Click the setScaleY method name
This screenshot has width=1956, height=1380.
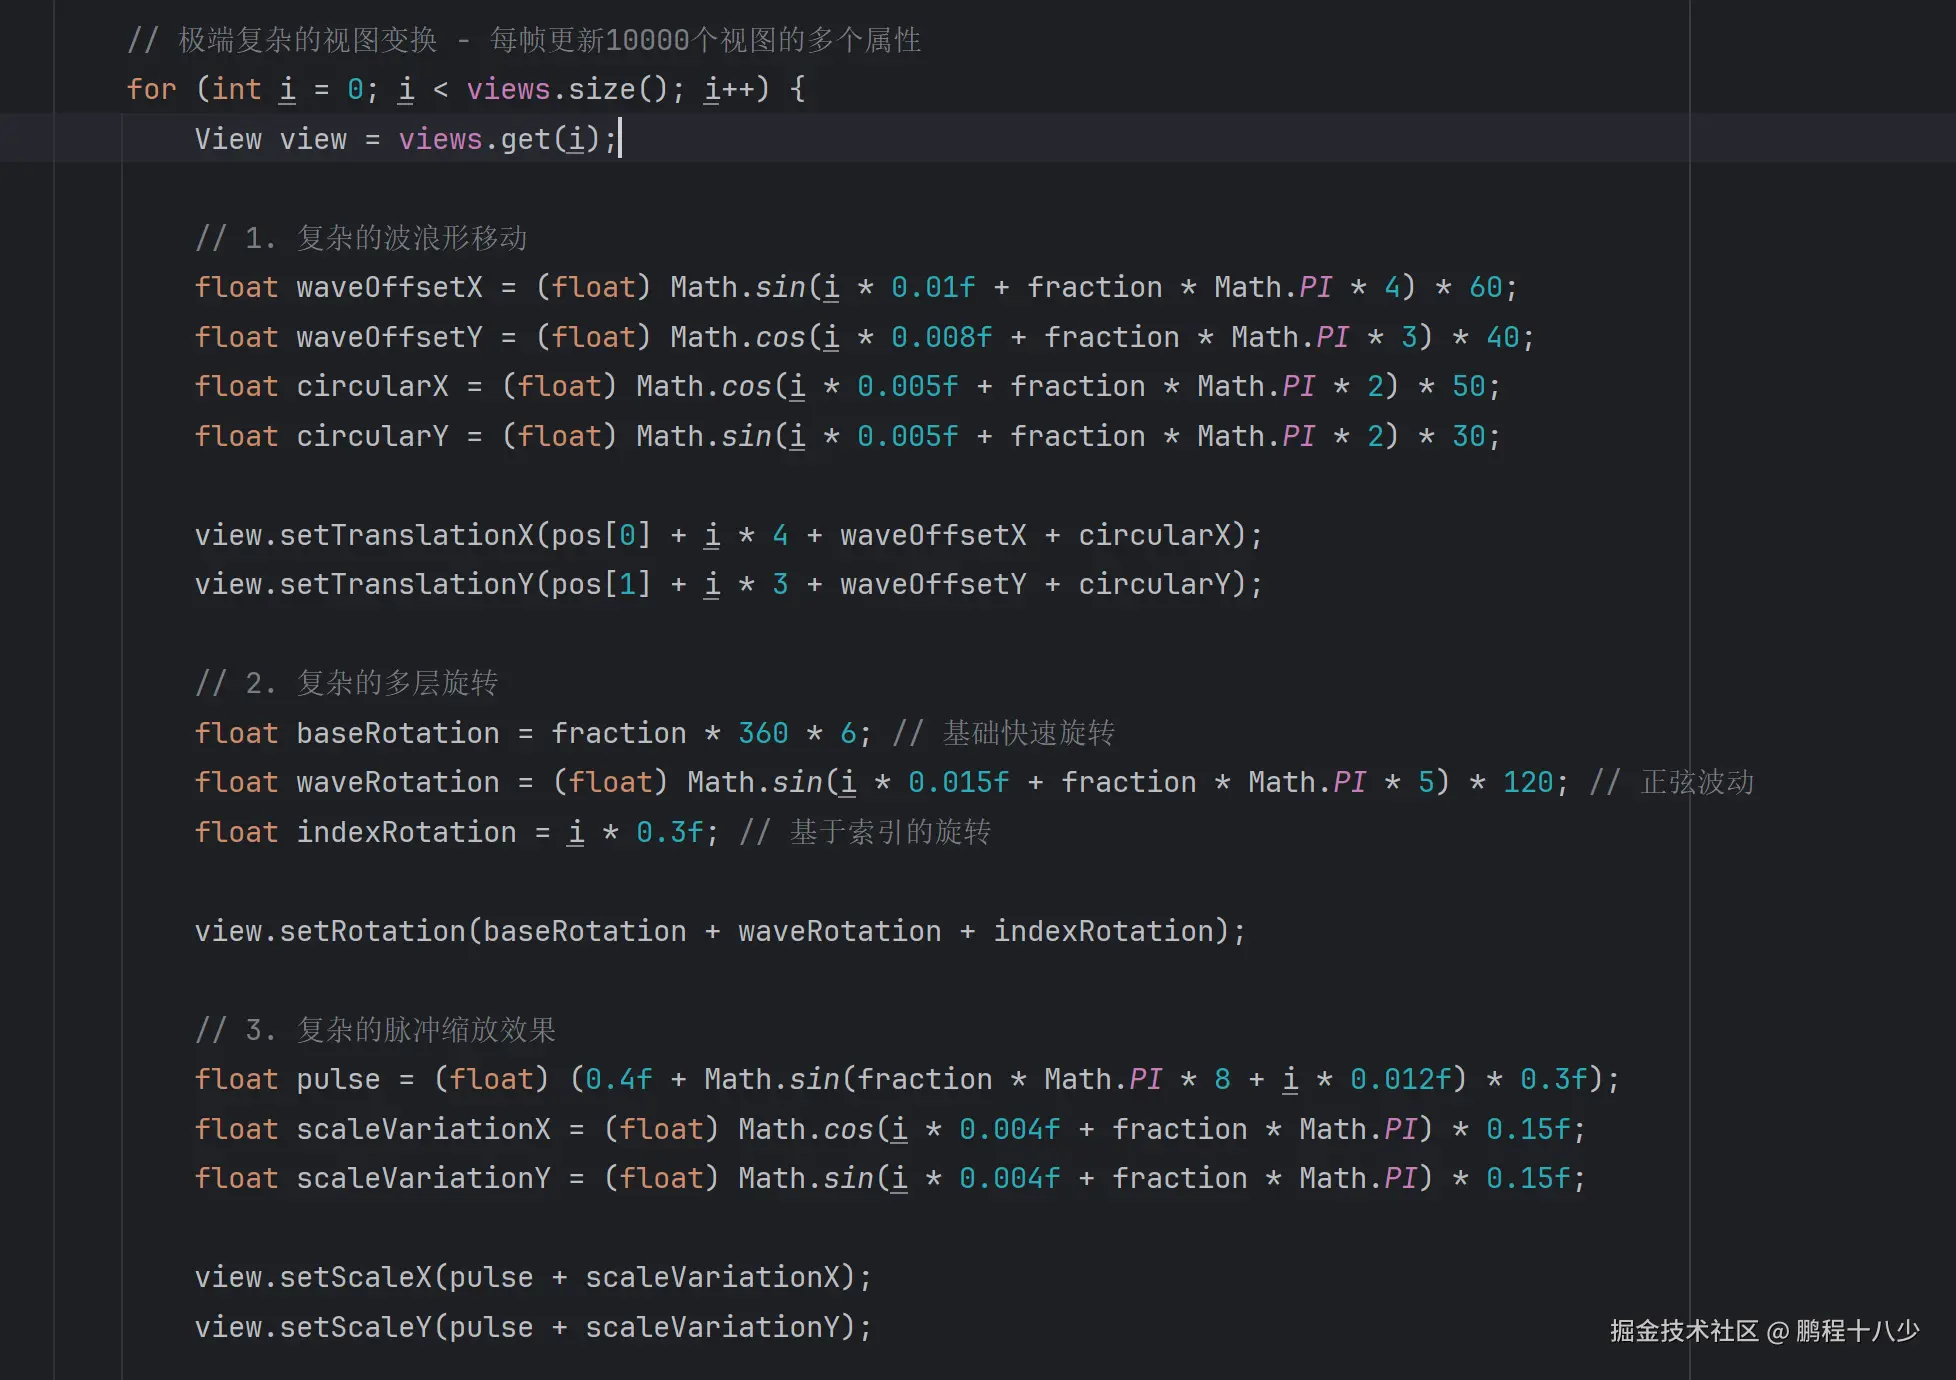[355, 1328]
